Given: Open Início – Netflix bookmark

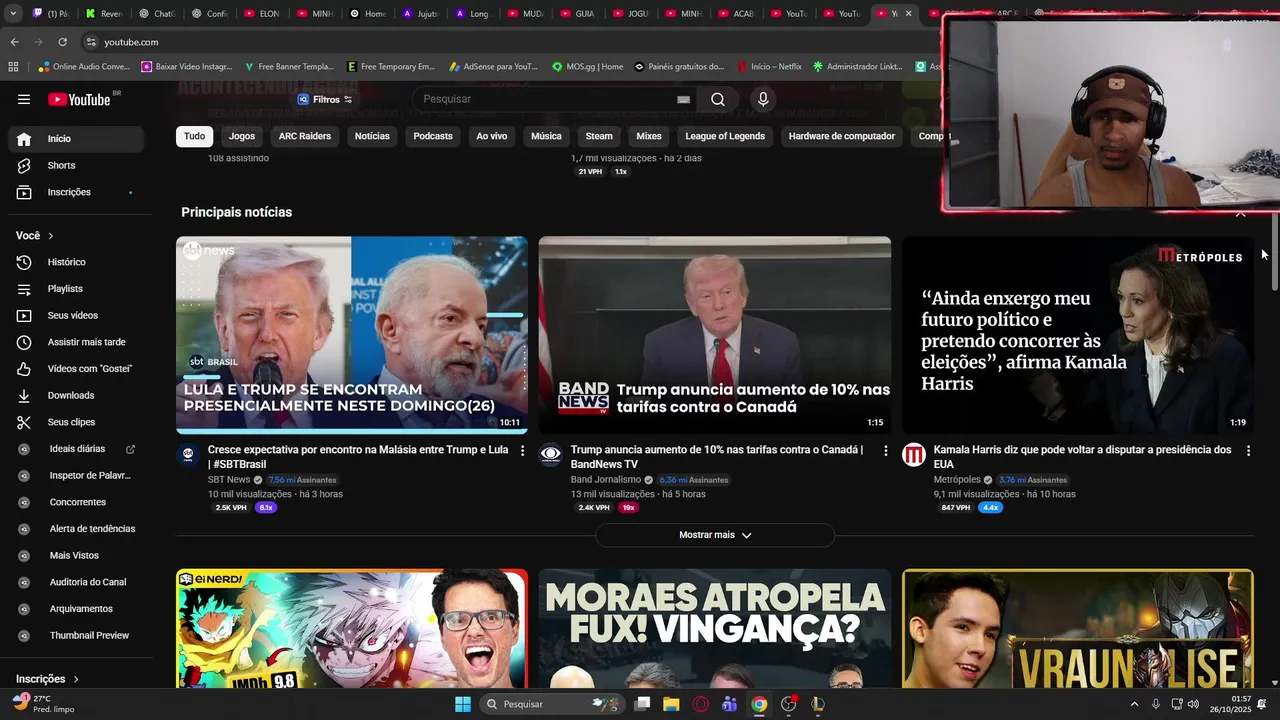Looking at the screenshot, I should [x=769, y=67].
